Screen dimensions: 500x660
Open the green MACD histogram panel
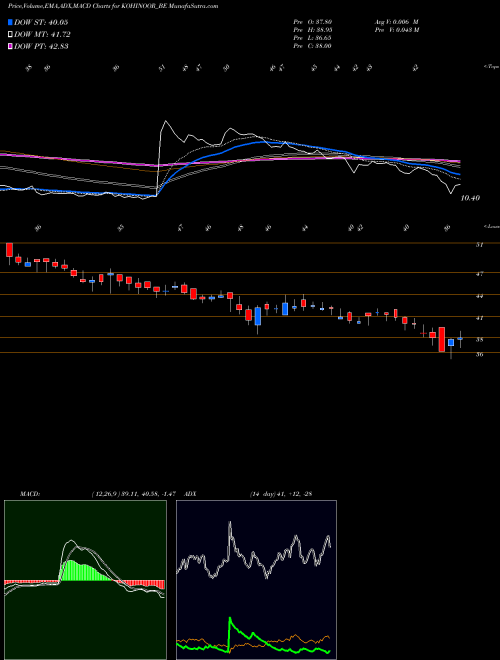(85, 580)
